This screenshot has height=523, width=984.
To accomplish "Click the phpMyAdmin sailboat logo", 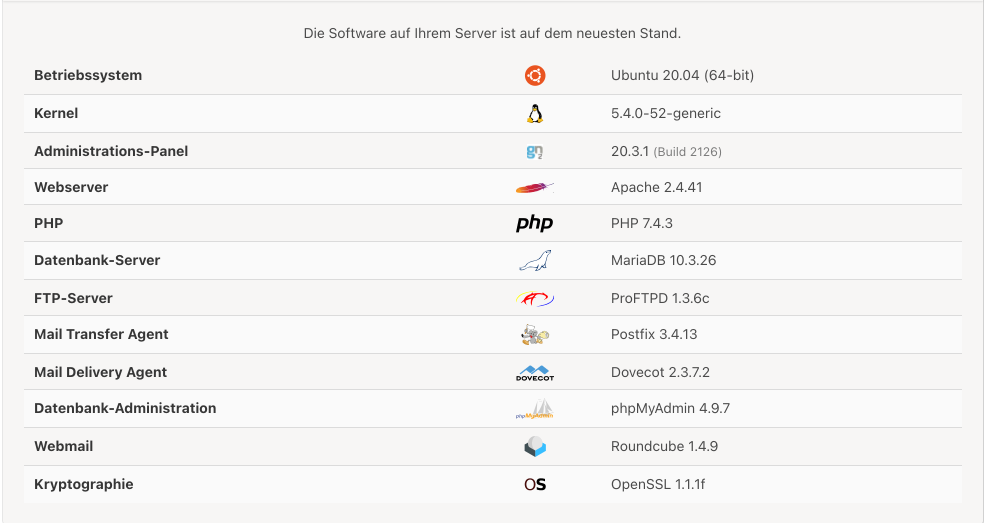I will tap(535, 409).
